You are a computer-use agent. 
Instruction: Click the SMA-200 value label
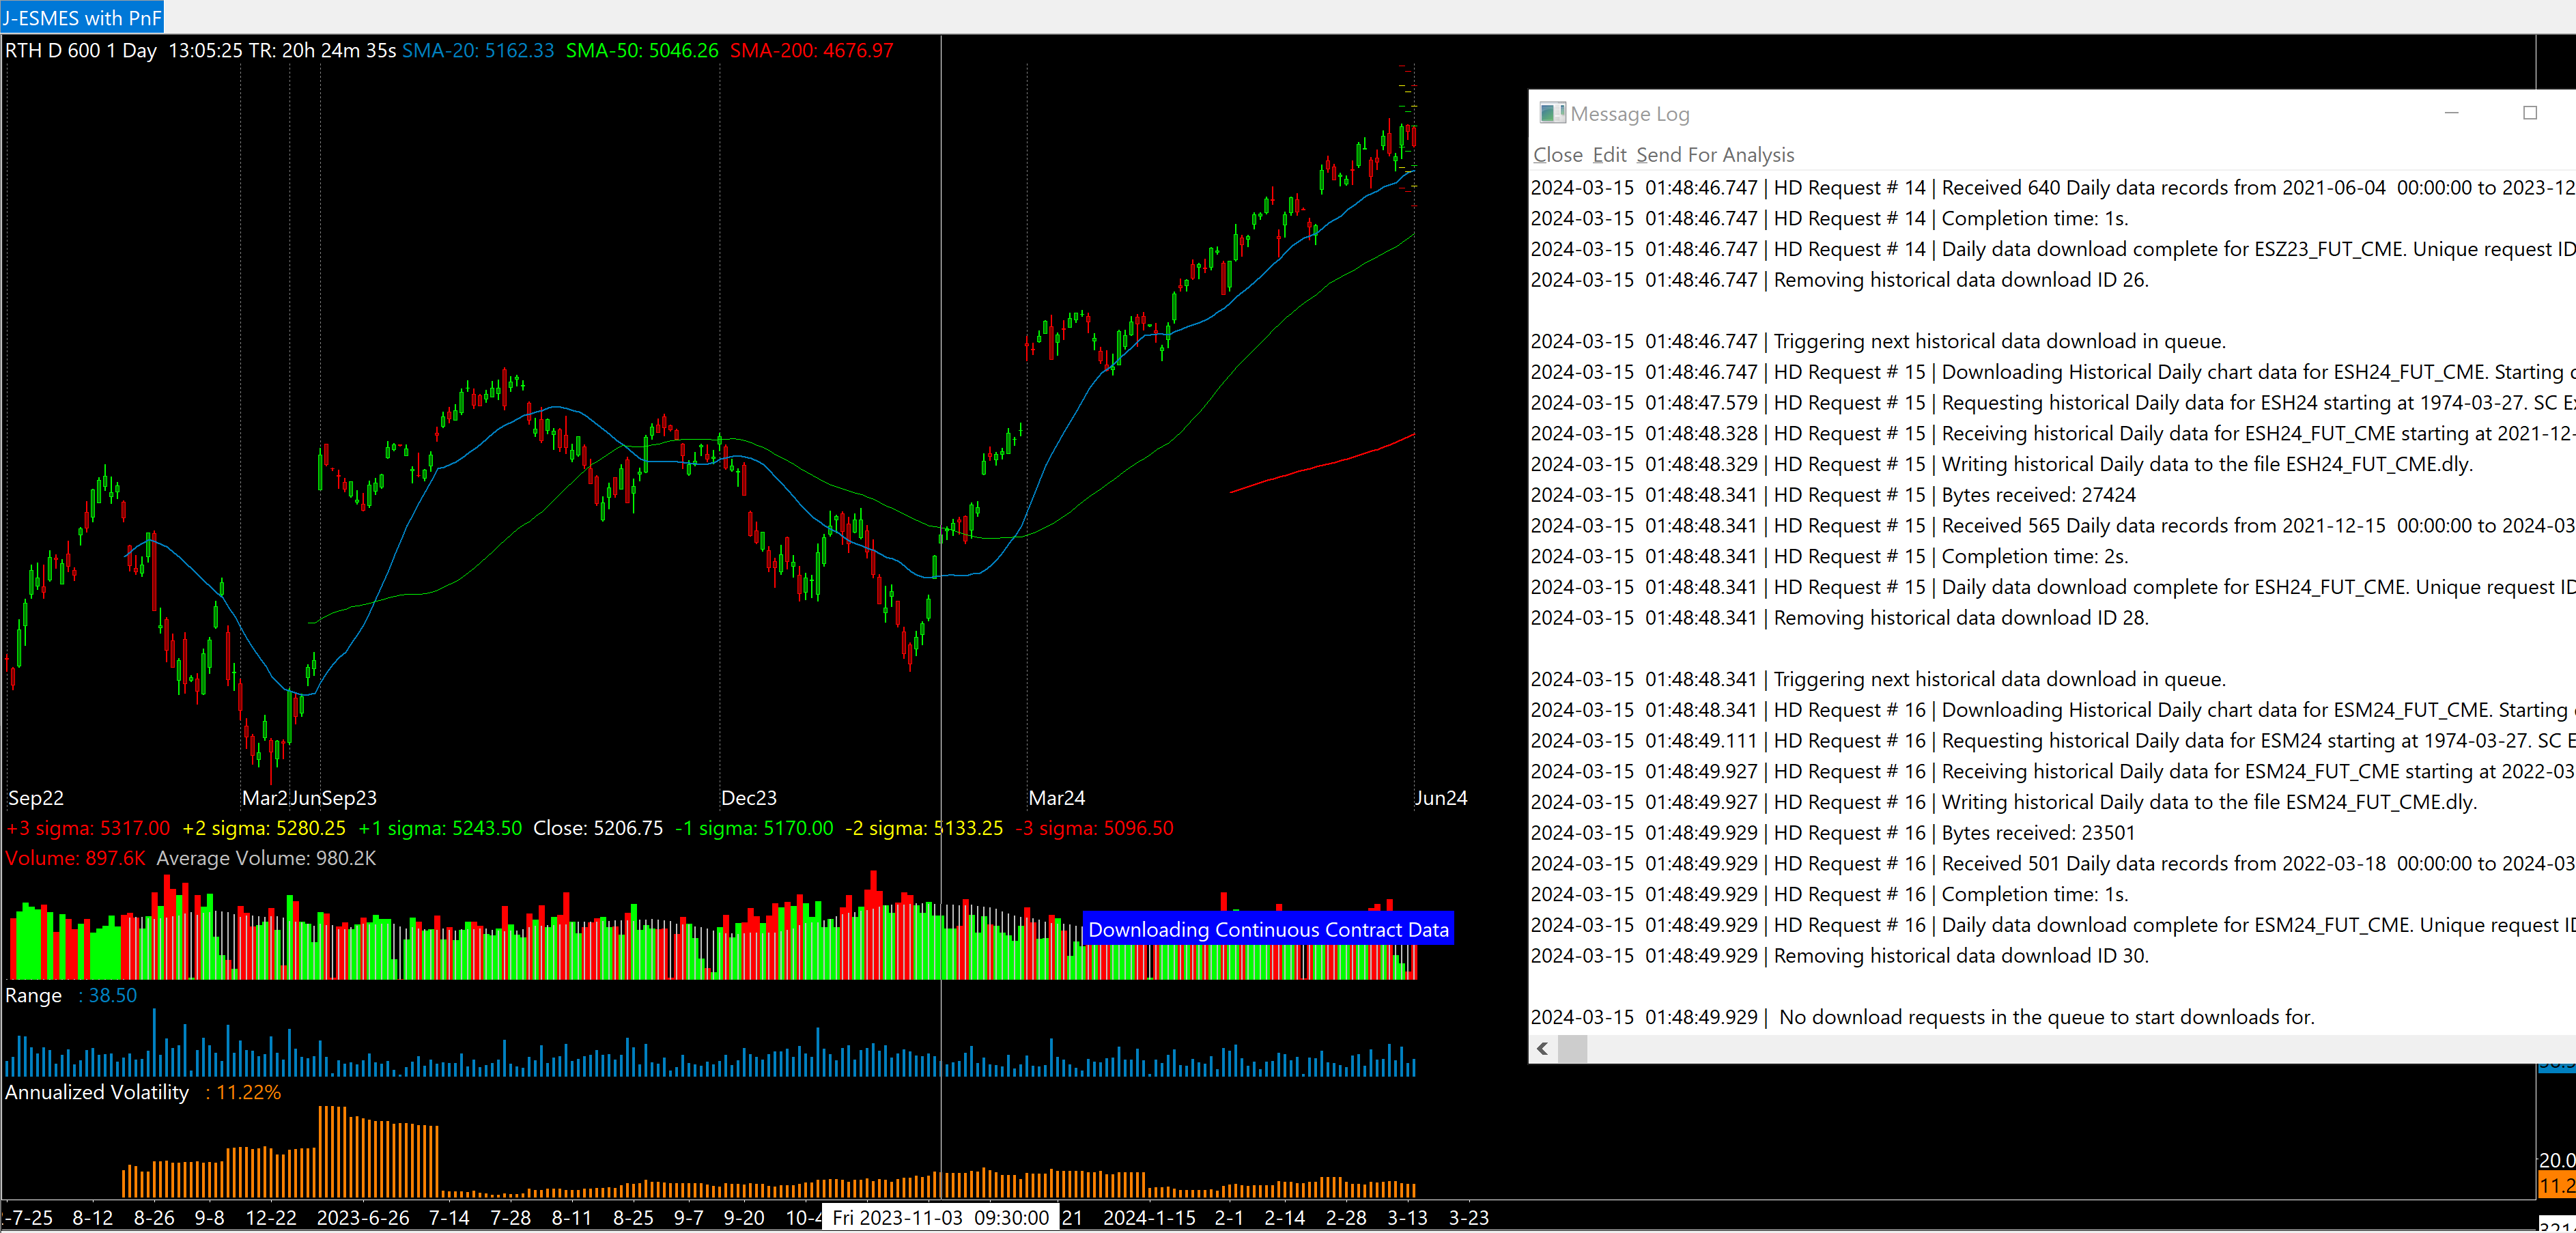point(811,50)
